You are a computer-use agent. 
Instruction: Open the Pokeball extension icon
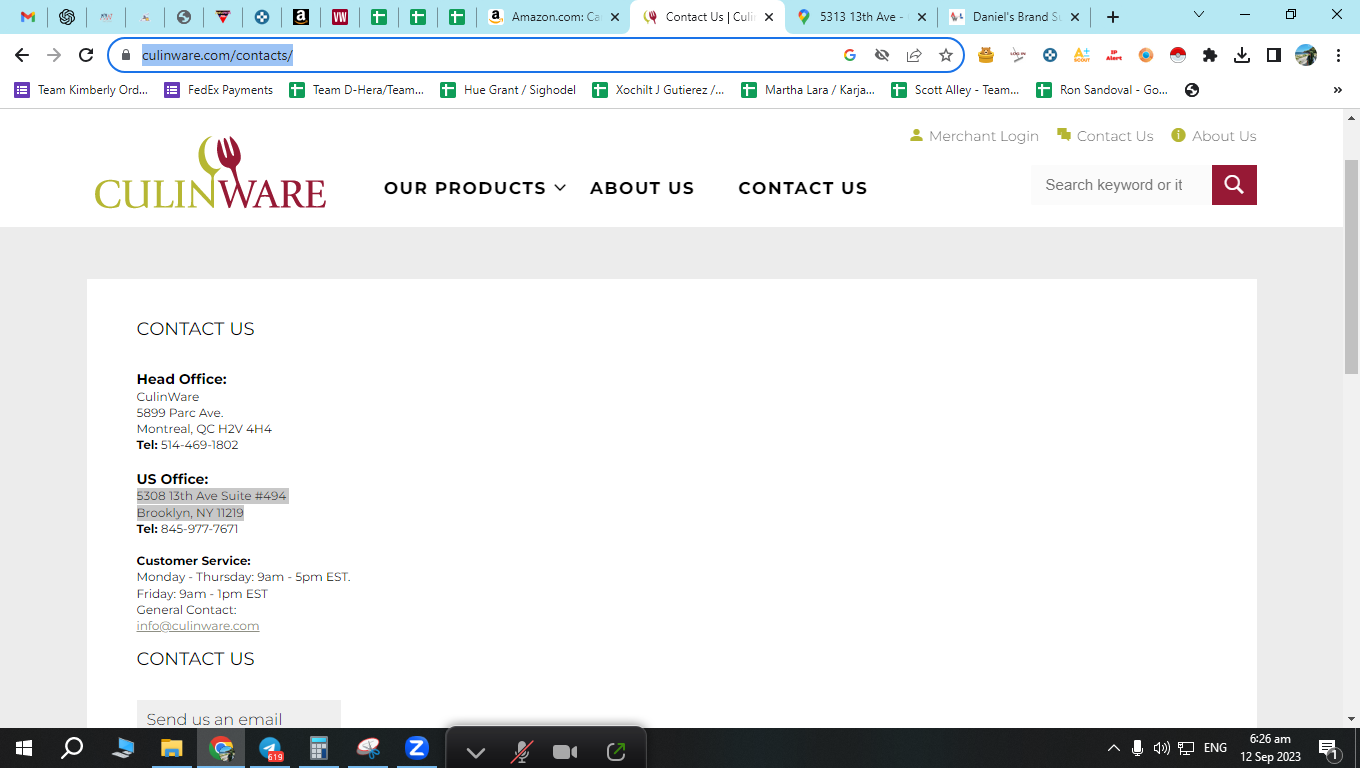pos(1178,55)
